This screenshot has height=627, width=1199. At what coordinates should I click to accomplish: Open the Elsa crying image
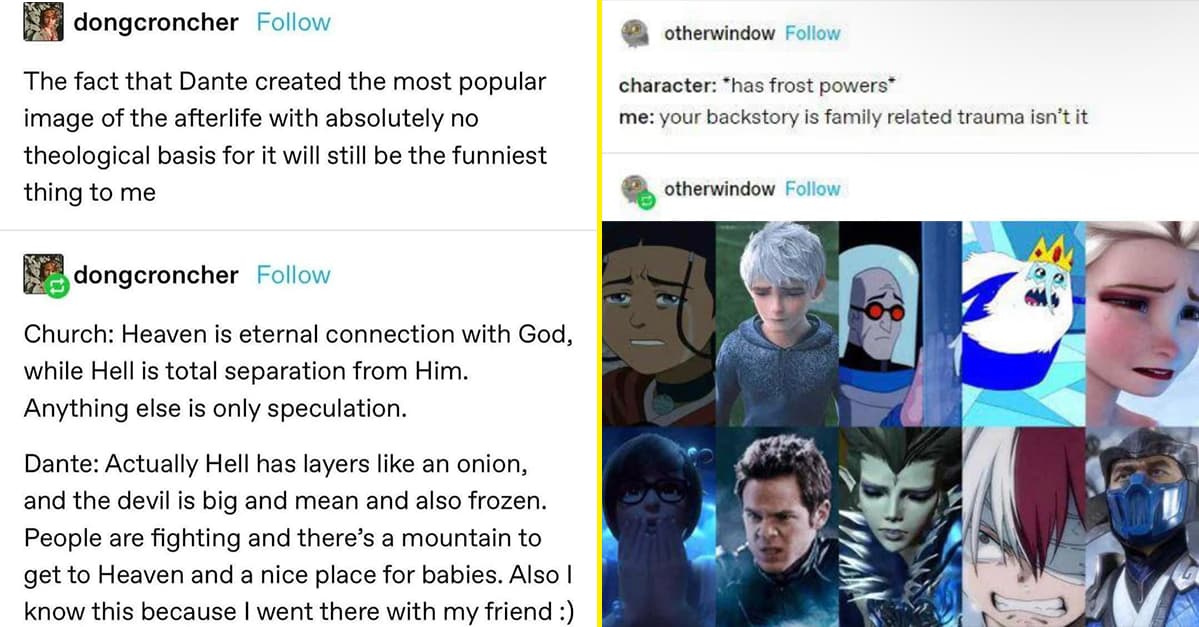(1142, 323)
